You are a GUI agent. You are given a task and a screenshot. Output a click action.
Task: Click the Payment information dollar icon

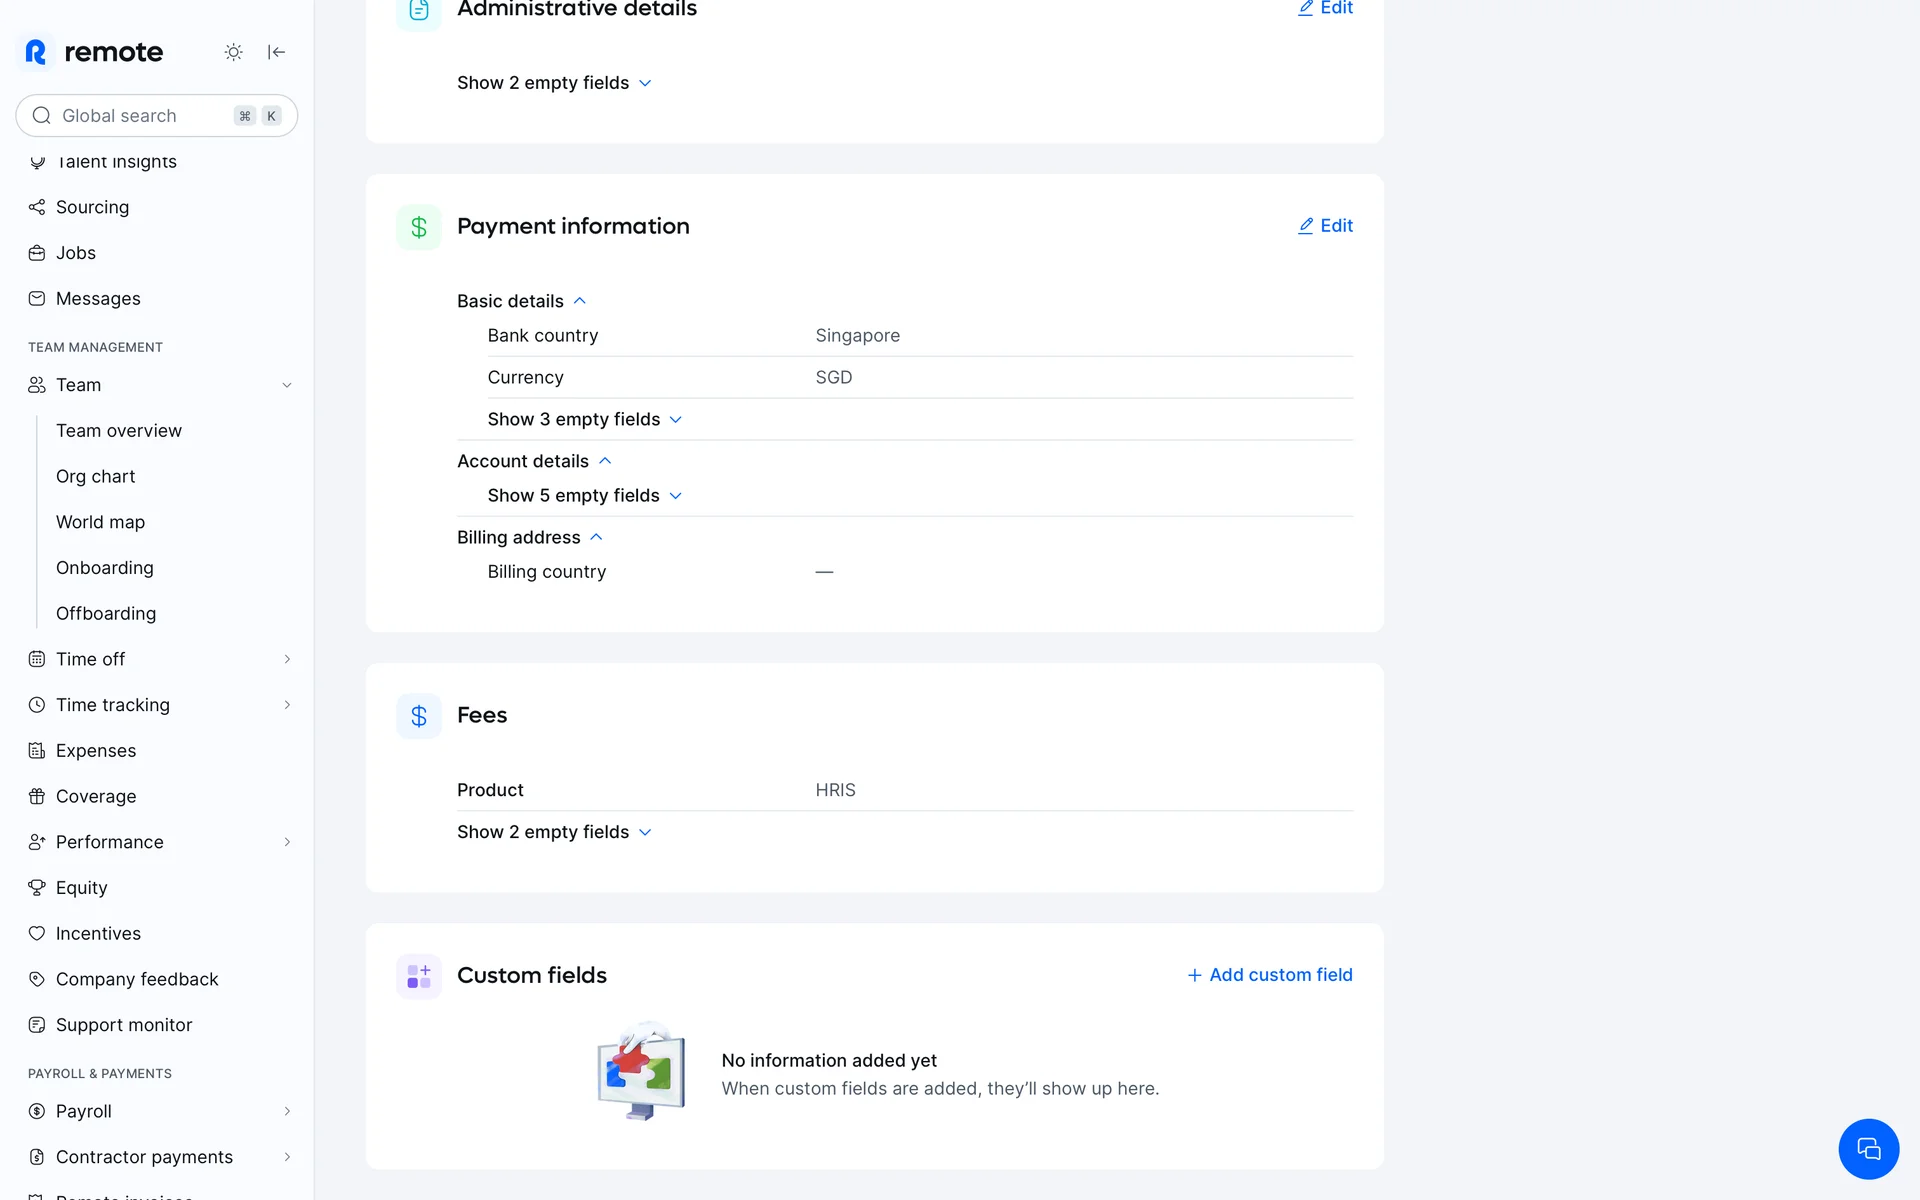click(x=419, y=227)
